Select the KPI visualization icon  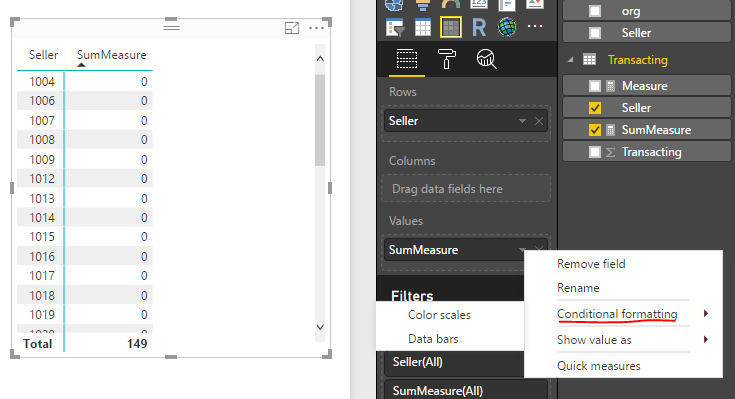(x=535, y=4)
